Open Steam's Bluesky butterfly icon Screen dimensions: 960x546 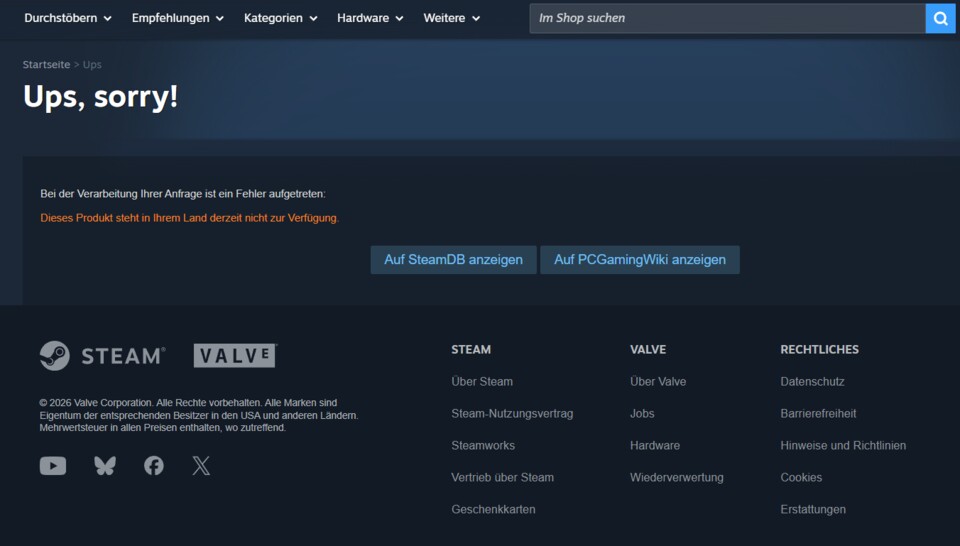point(105,466)
